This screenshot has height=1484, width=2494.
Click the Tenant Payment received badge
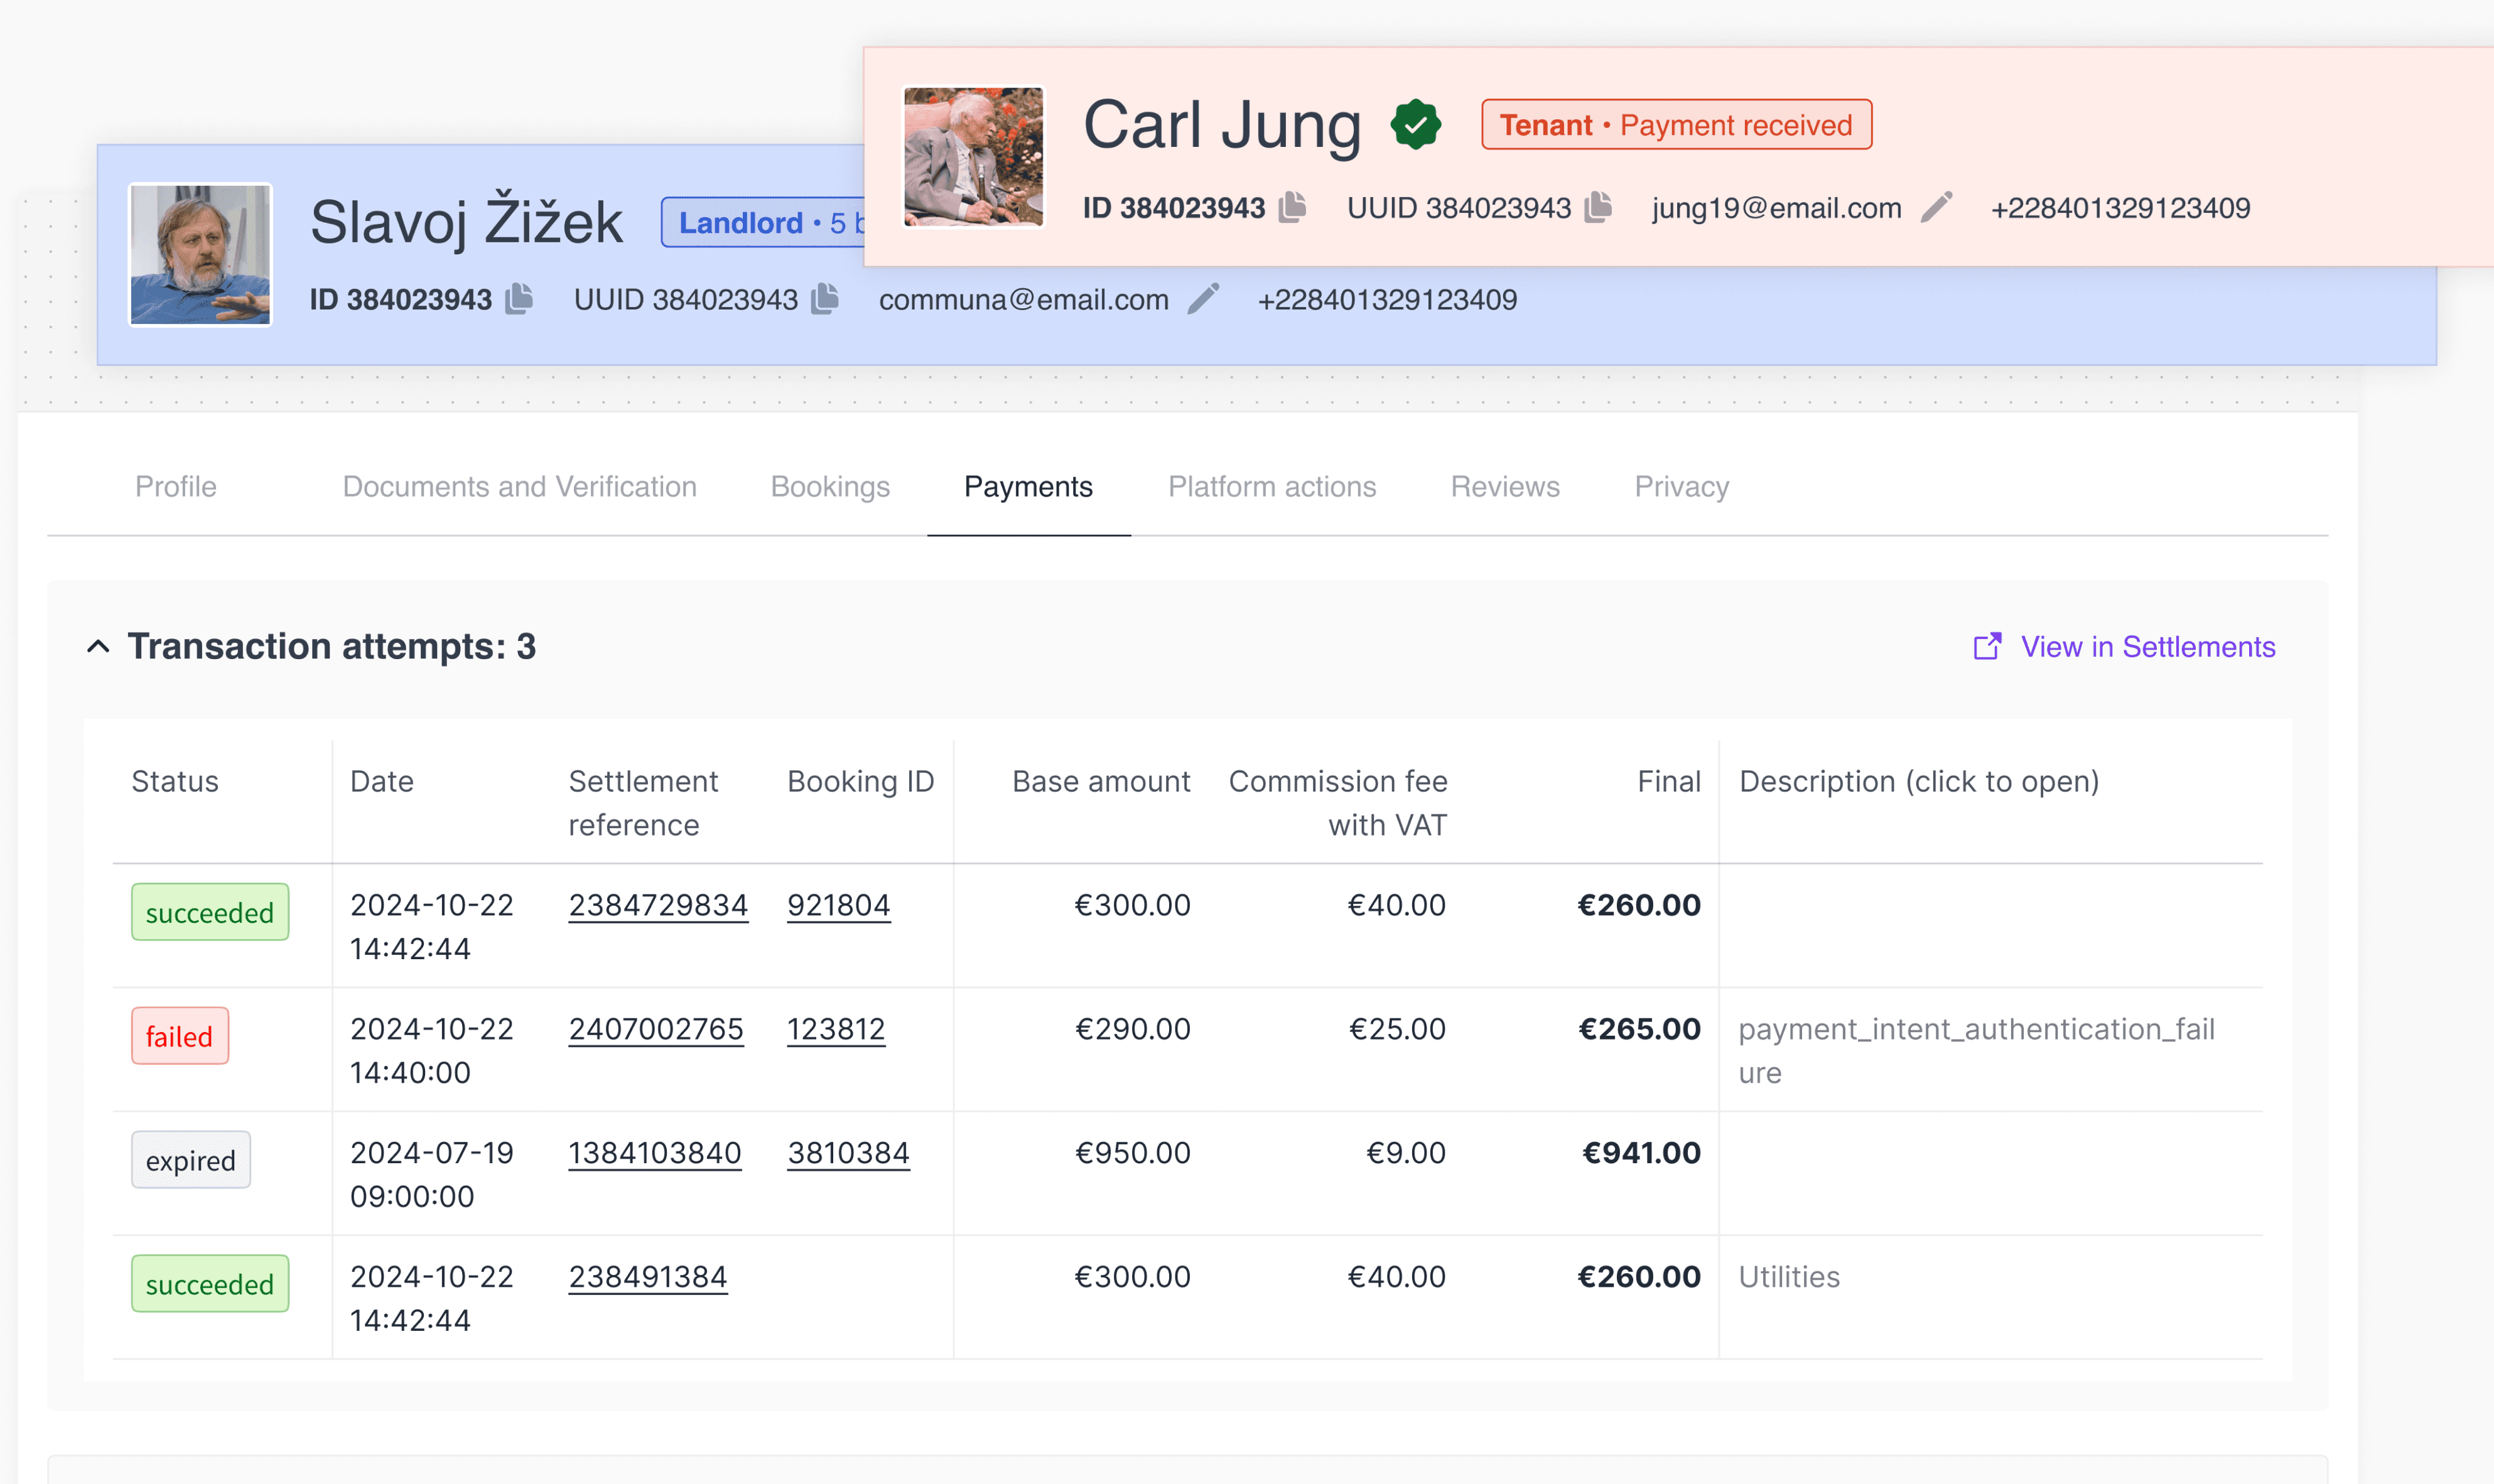pos(1676,125)
